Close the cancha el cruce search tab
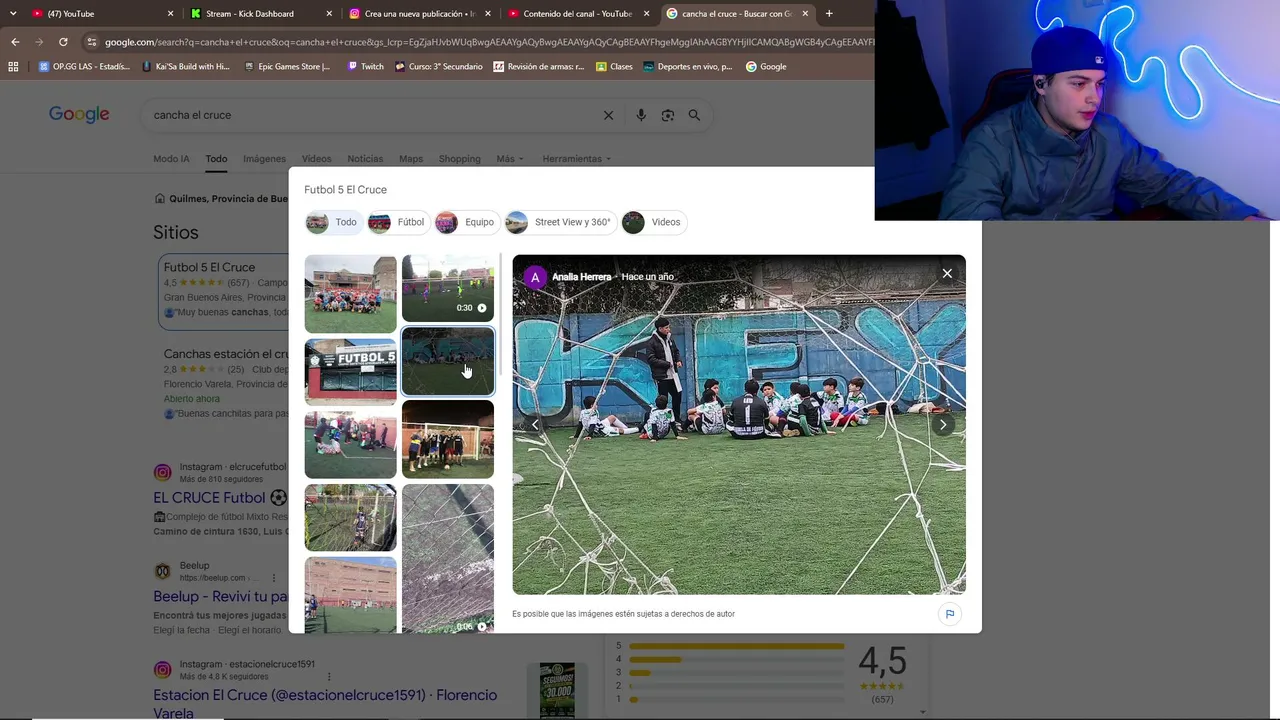The height and width of the screenshot is (720, 1280). tap(805, 14)
